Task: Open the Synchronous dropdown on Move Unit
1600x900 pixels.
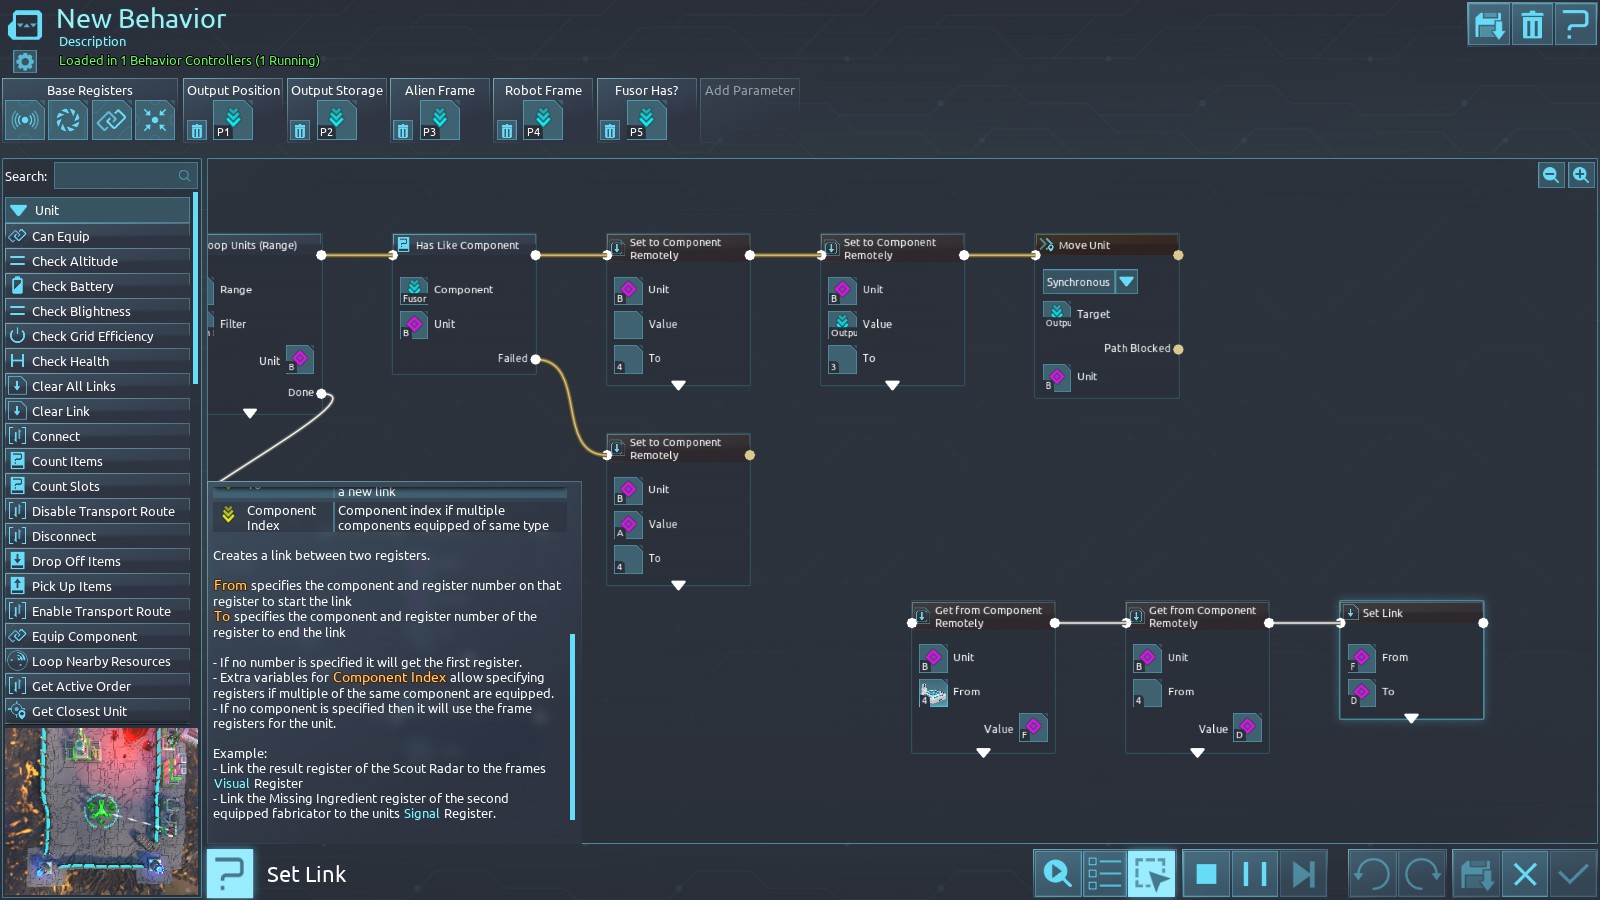Action: (x=1127, y=282)
